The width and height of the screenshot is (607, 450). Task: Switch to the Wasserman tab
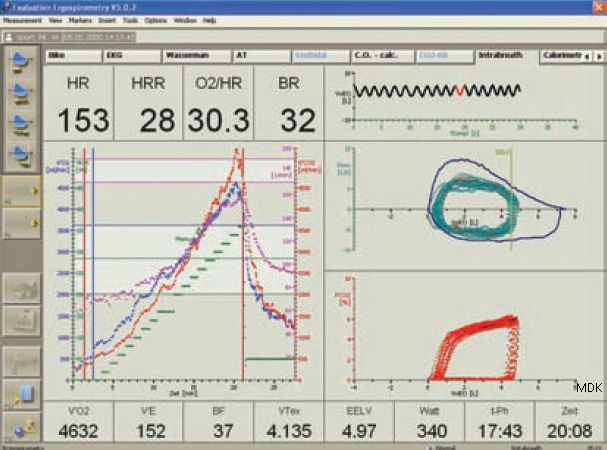[197, 56]
